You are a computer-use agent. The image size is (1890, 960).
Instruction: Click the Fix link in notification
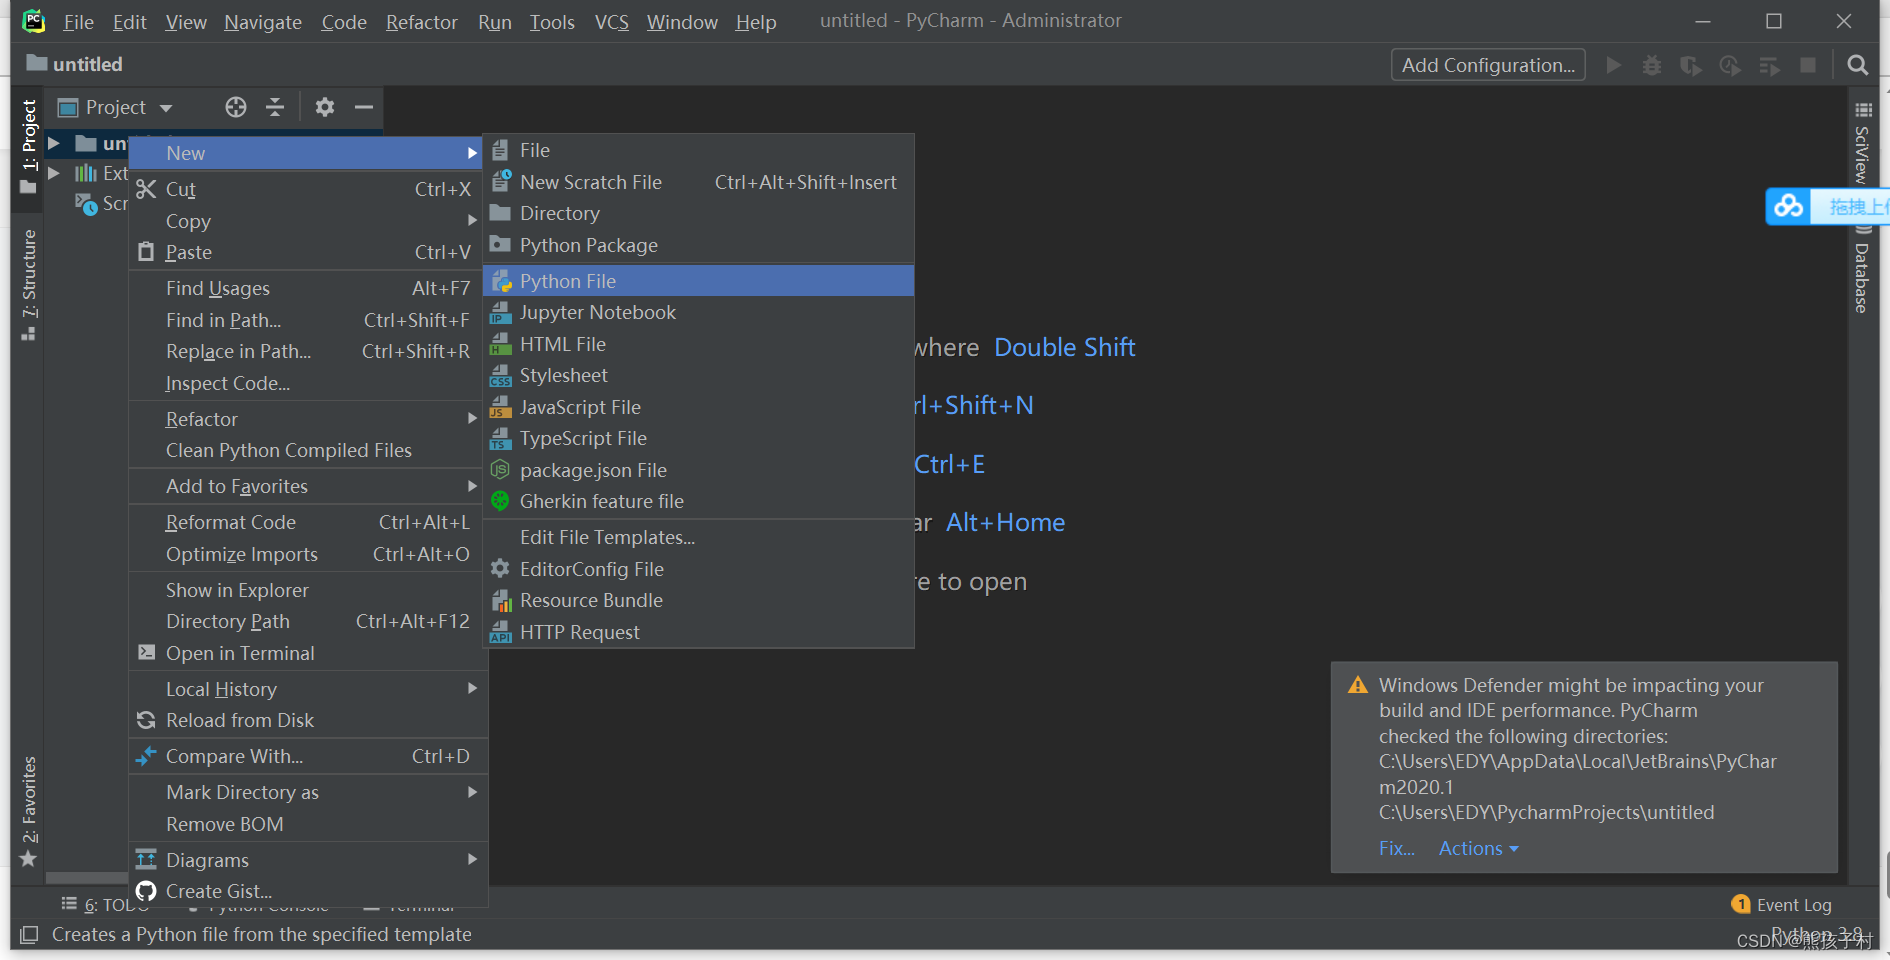1396,848
